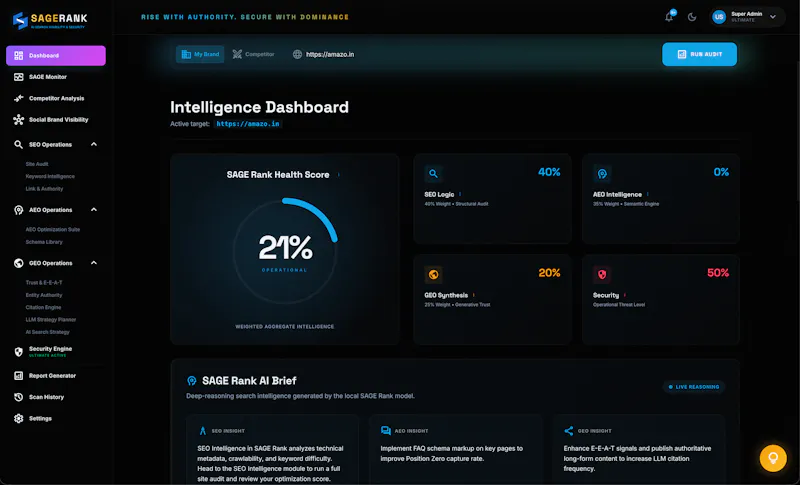Collapse the SEO Operations section

coord(94,144)
